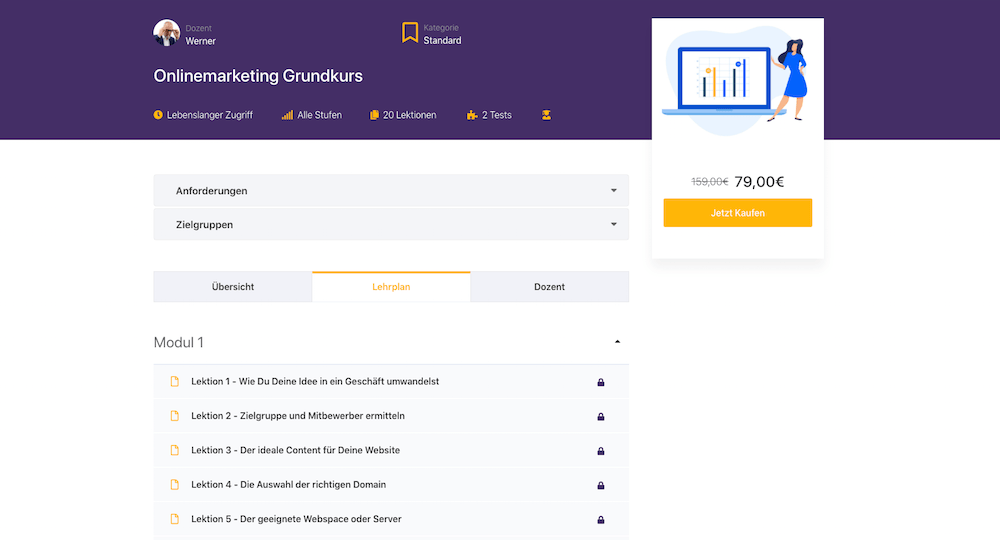Click the 20 Lektionen text

point(409,115)
